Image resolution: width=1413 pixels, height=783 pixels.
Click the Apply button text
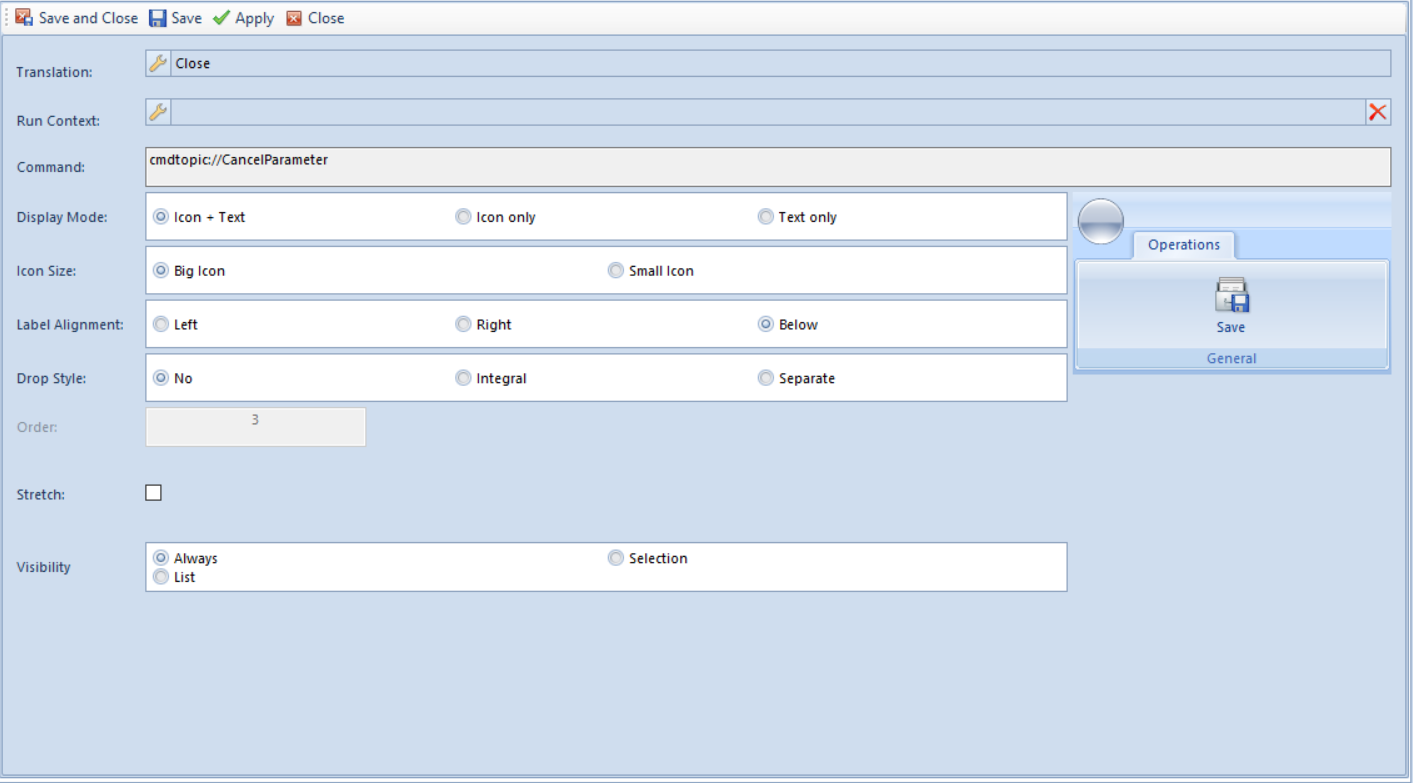[254, 18]
